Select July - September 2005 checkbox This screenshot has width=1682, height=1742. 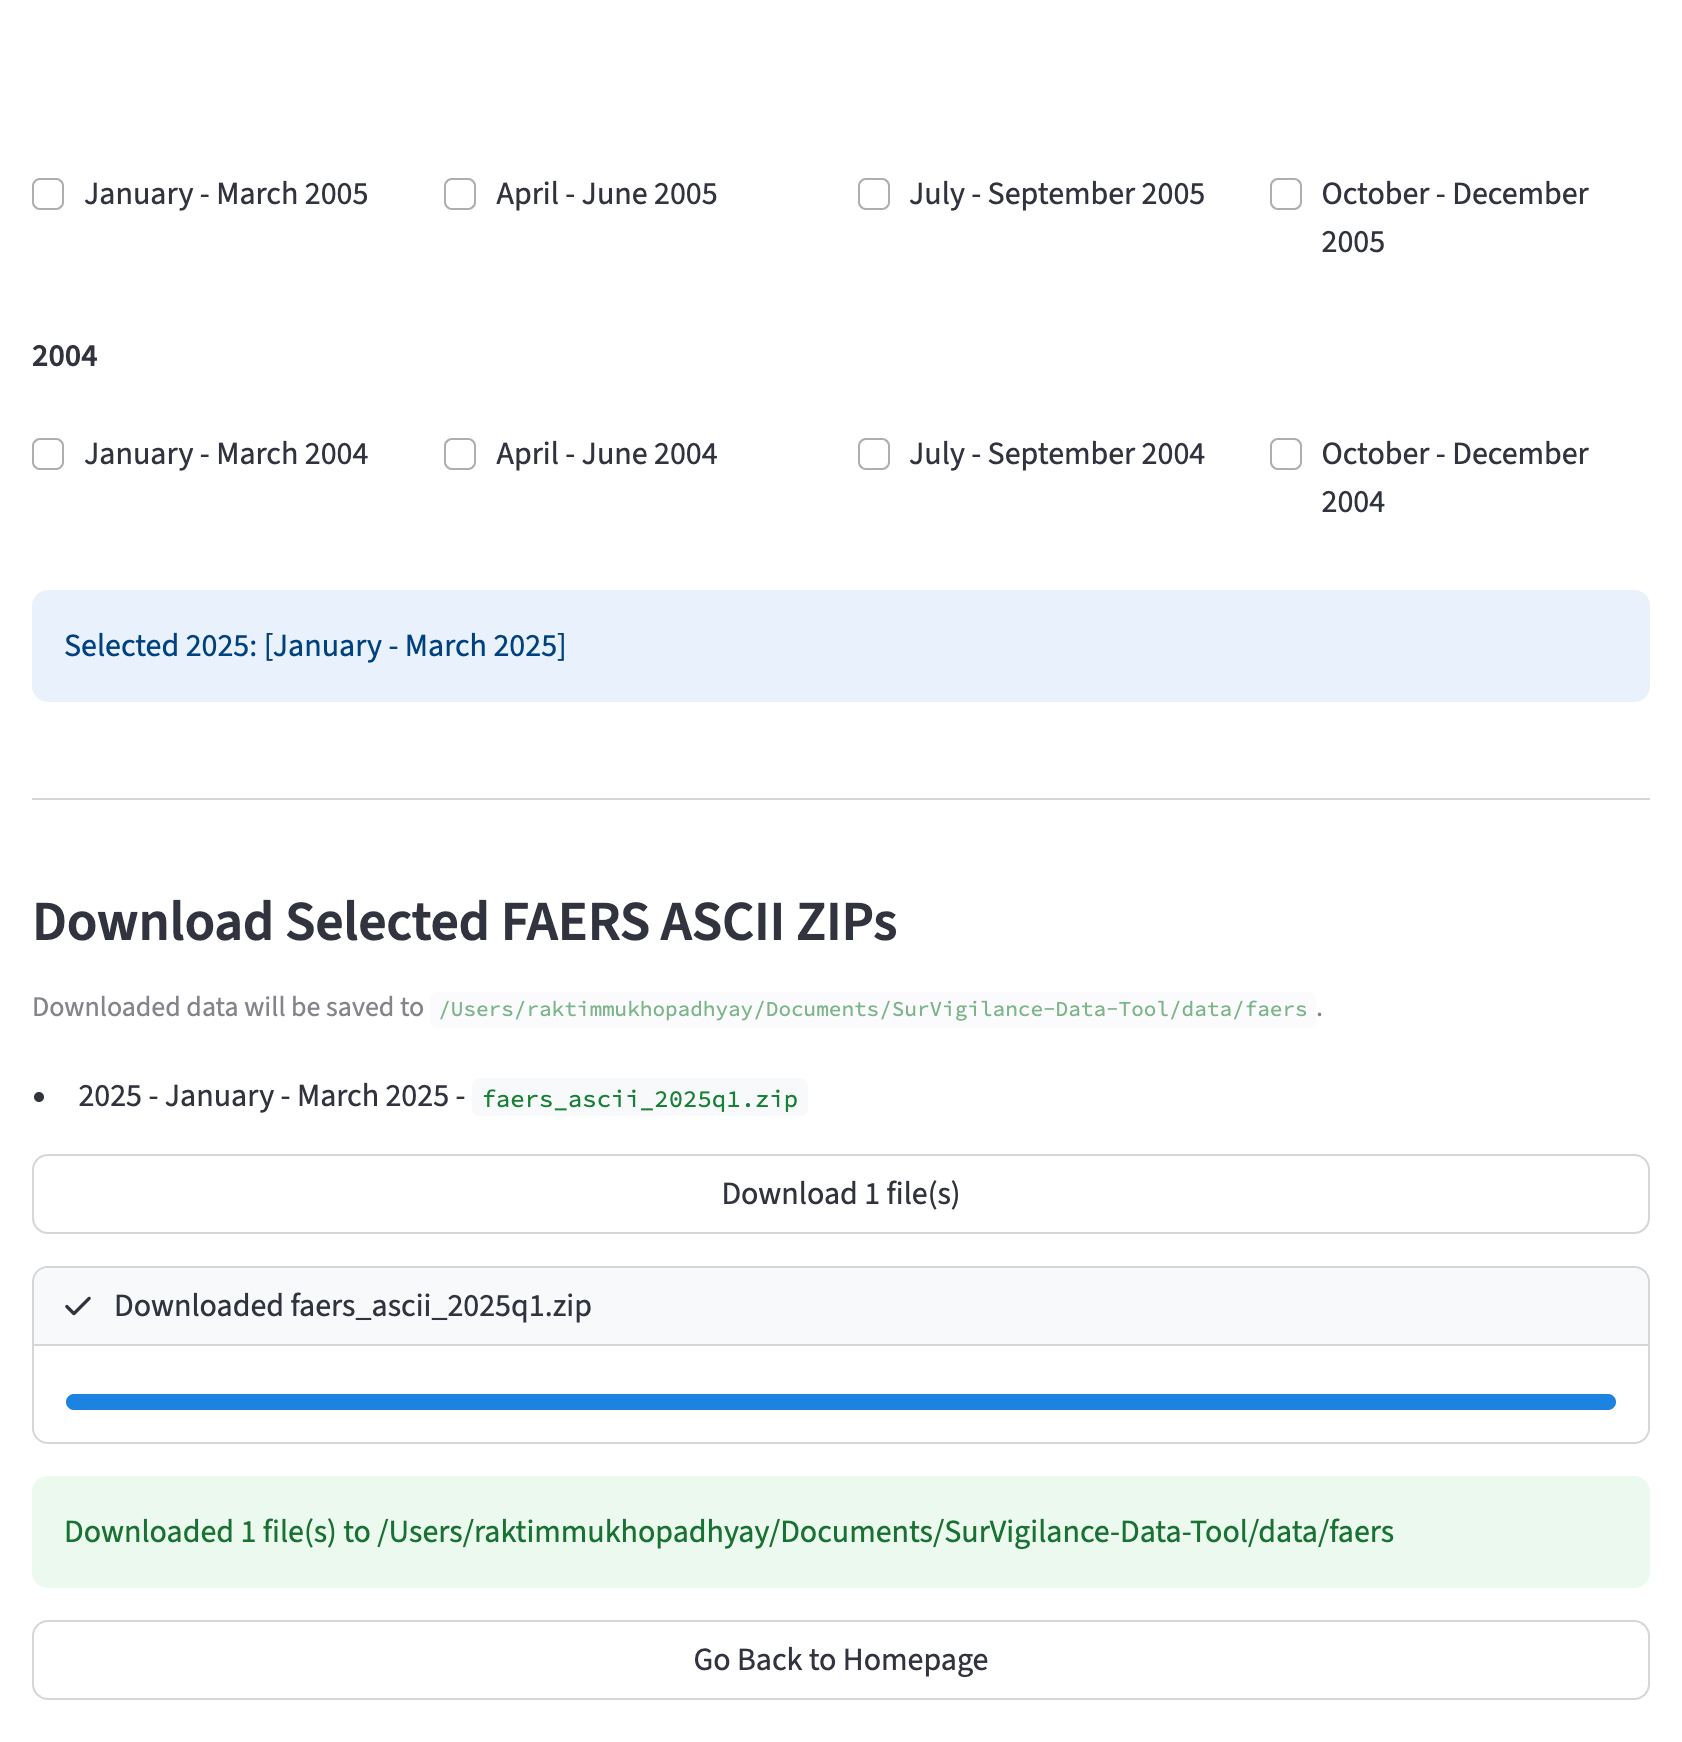pos(874,194)
